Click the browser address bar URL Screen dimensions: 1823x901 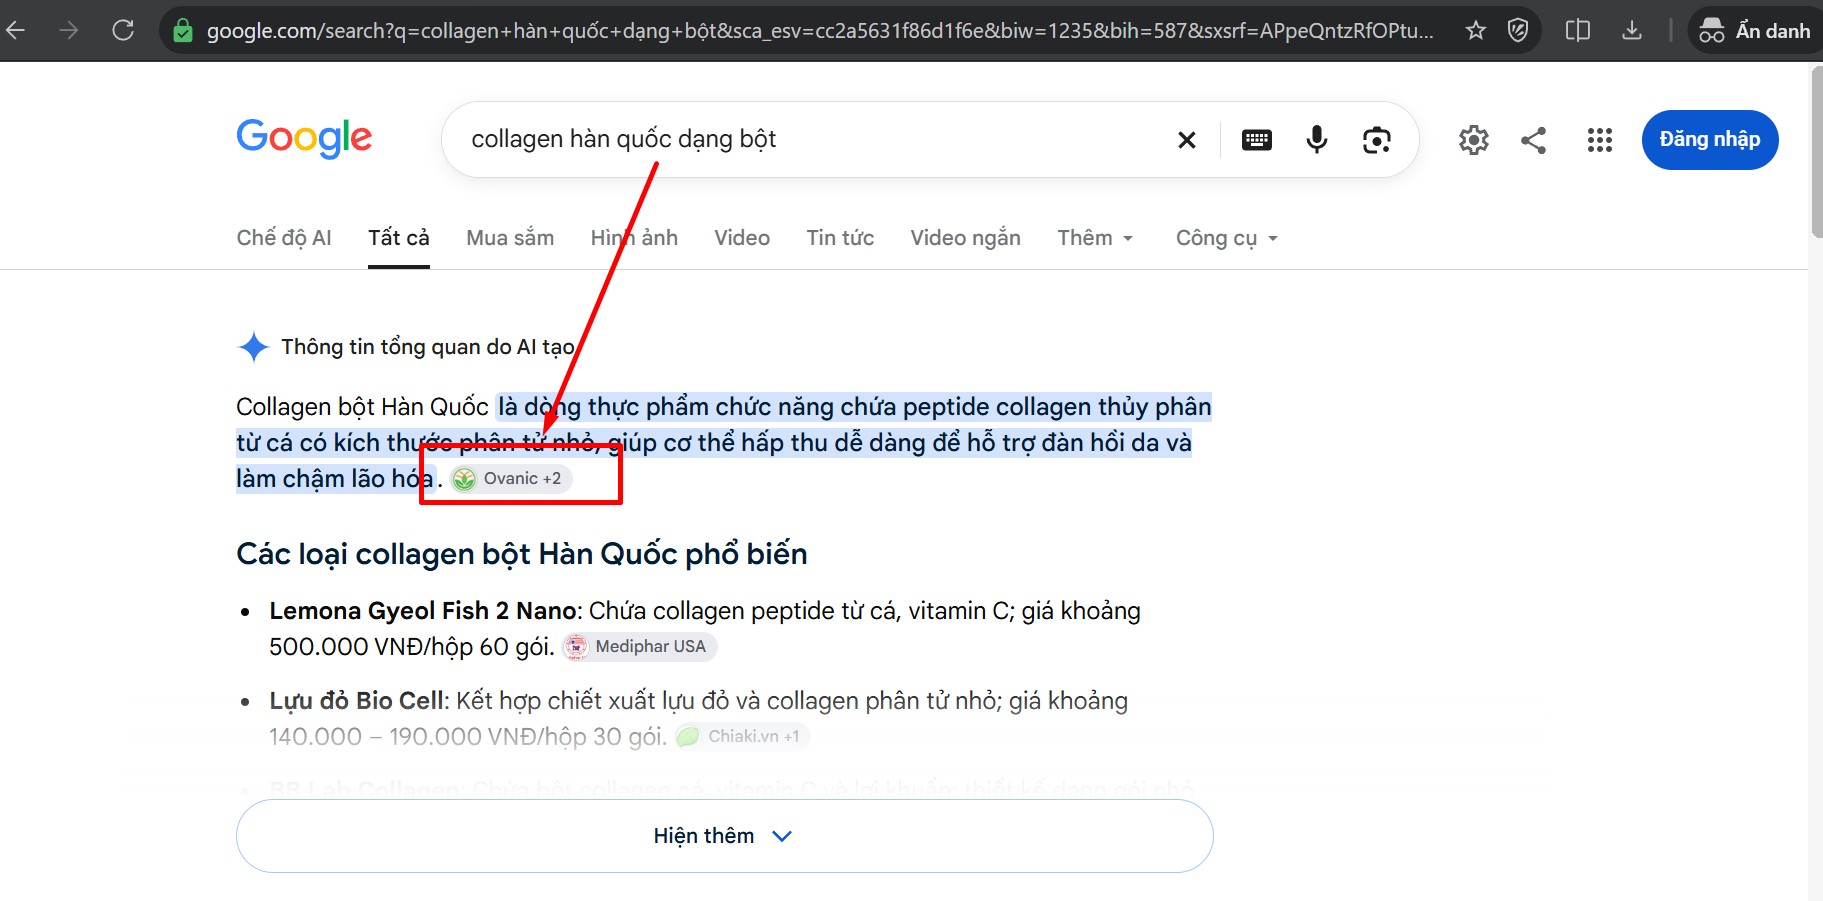point(820,31)
